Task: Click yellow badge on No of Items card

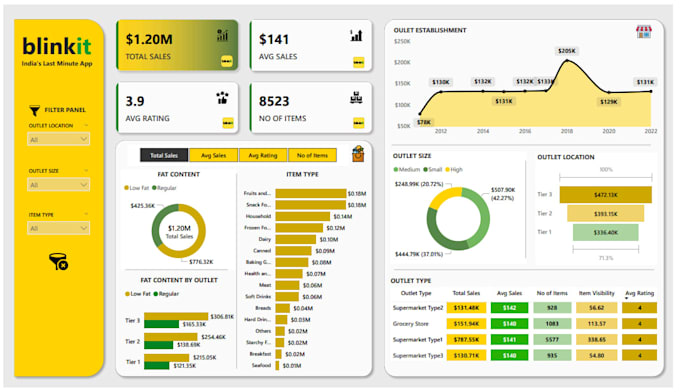Action: point(358,123)
